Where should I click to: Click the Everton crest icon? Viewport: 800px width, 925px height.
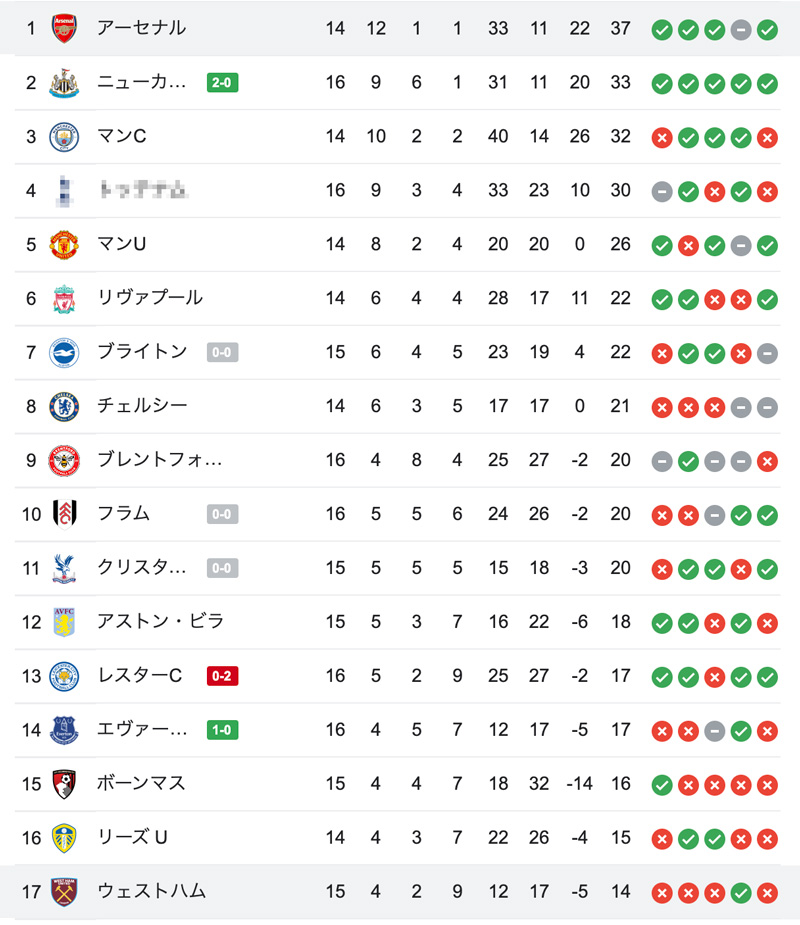click(x=64, y=730)
